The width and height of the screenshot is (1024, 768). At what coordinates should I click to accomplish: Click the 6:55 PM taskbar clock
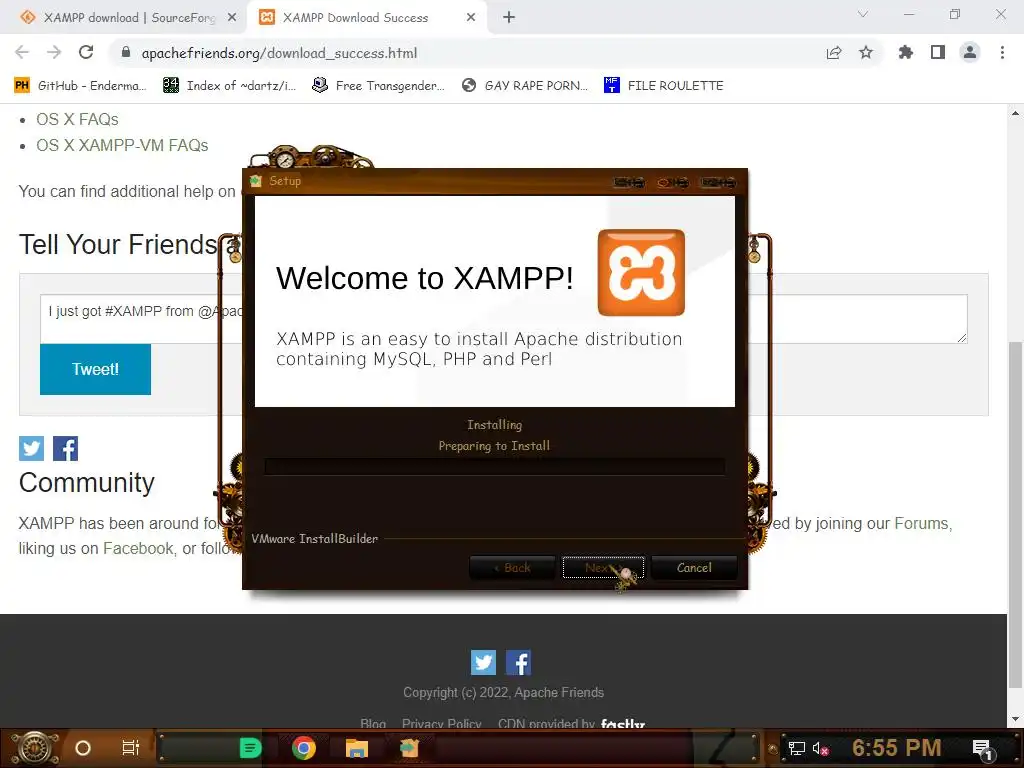(x=896, y=748)
